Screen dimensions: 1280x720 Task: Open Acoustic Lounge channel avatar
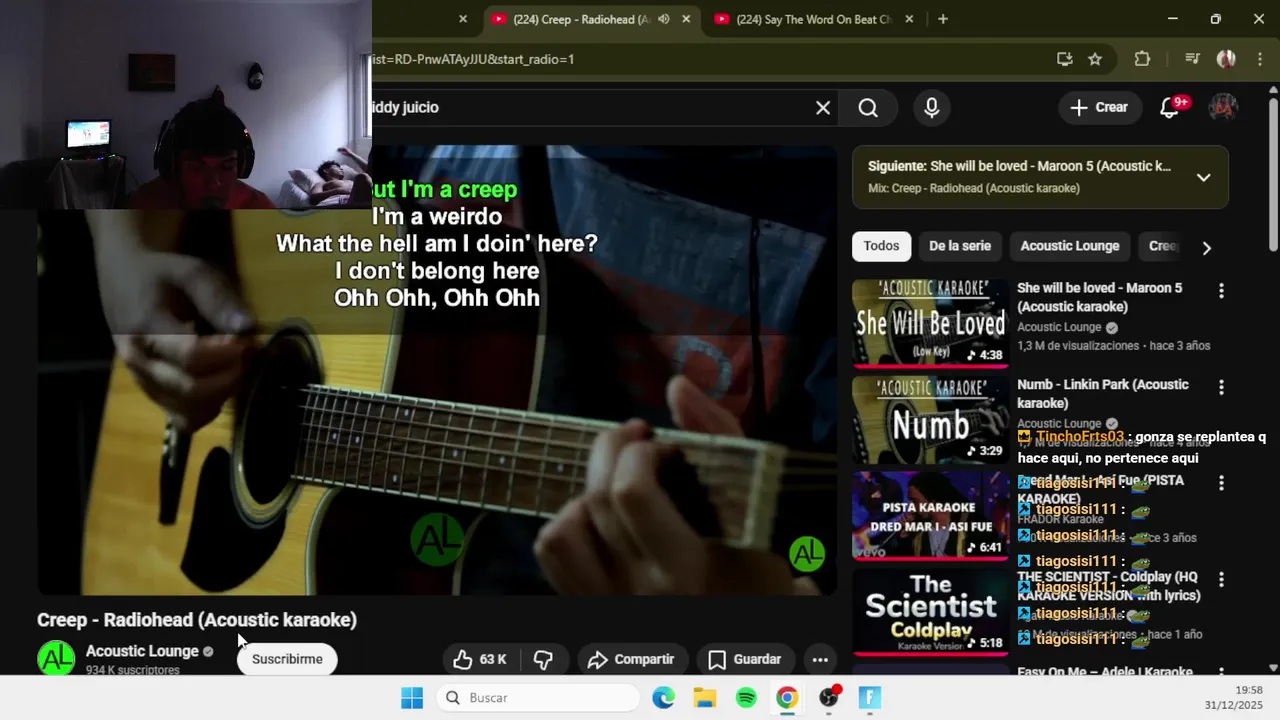pos(56,659)
